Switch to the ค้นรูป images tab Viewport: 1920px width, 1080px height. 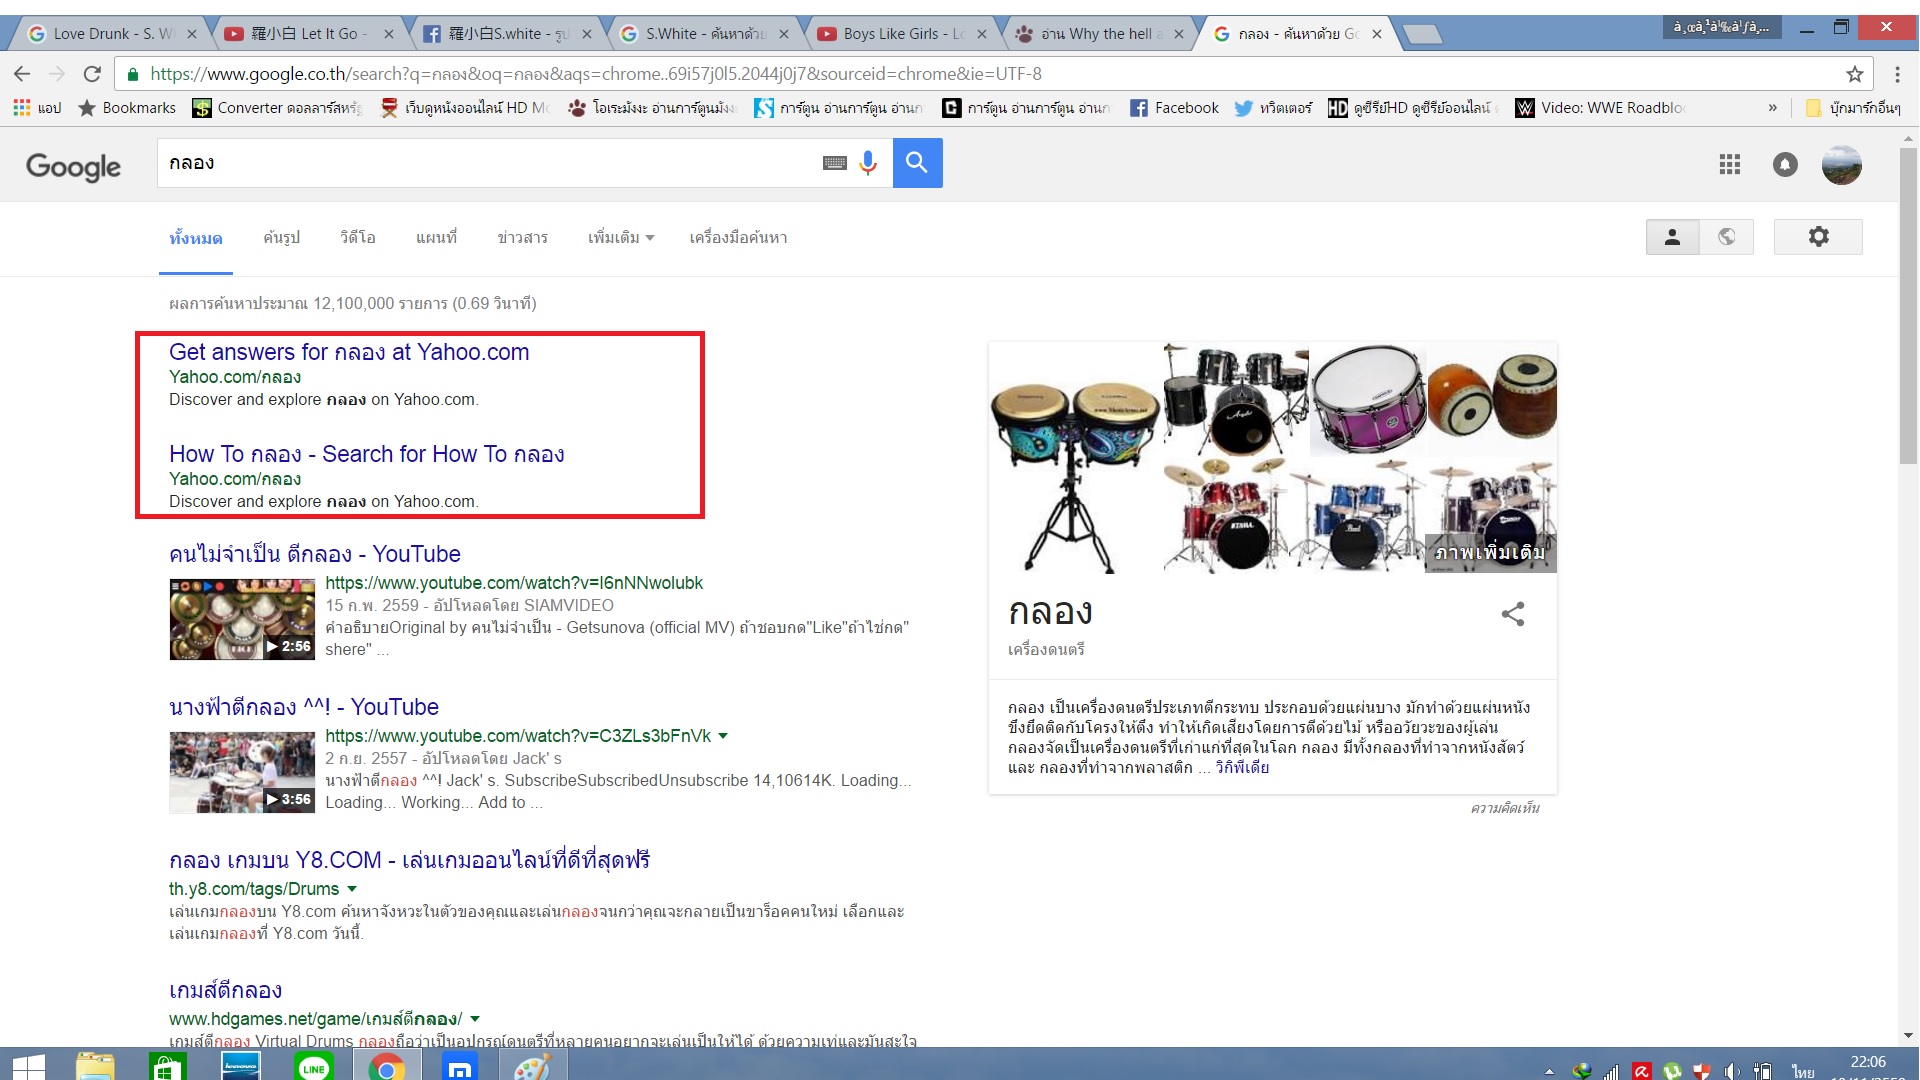pos(281,238)
